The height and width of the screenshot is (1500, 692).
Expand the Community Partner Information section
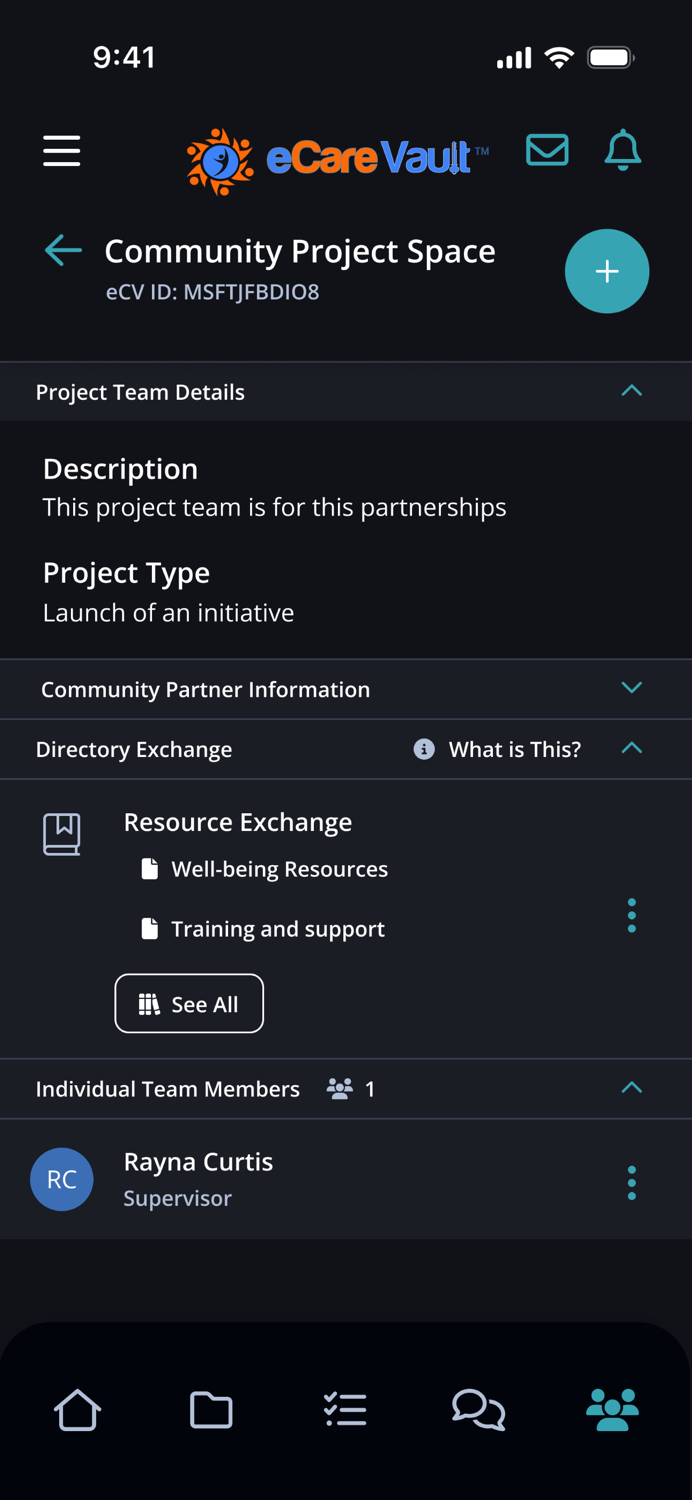[x=631, y=688]
